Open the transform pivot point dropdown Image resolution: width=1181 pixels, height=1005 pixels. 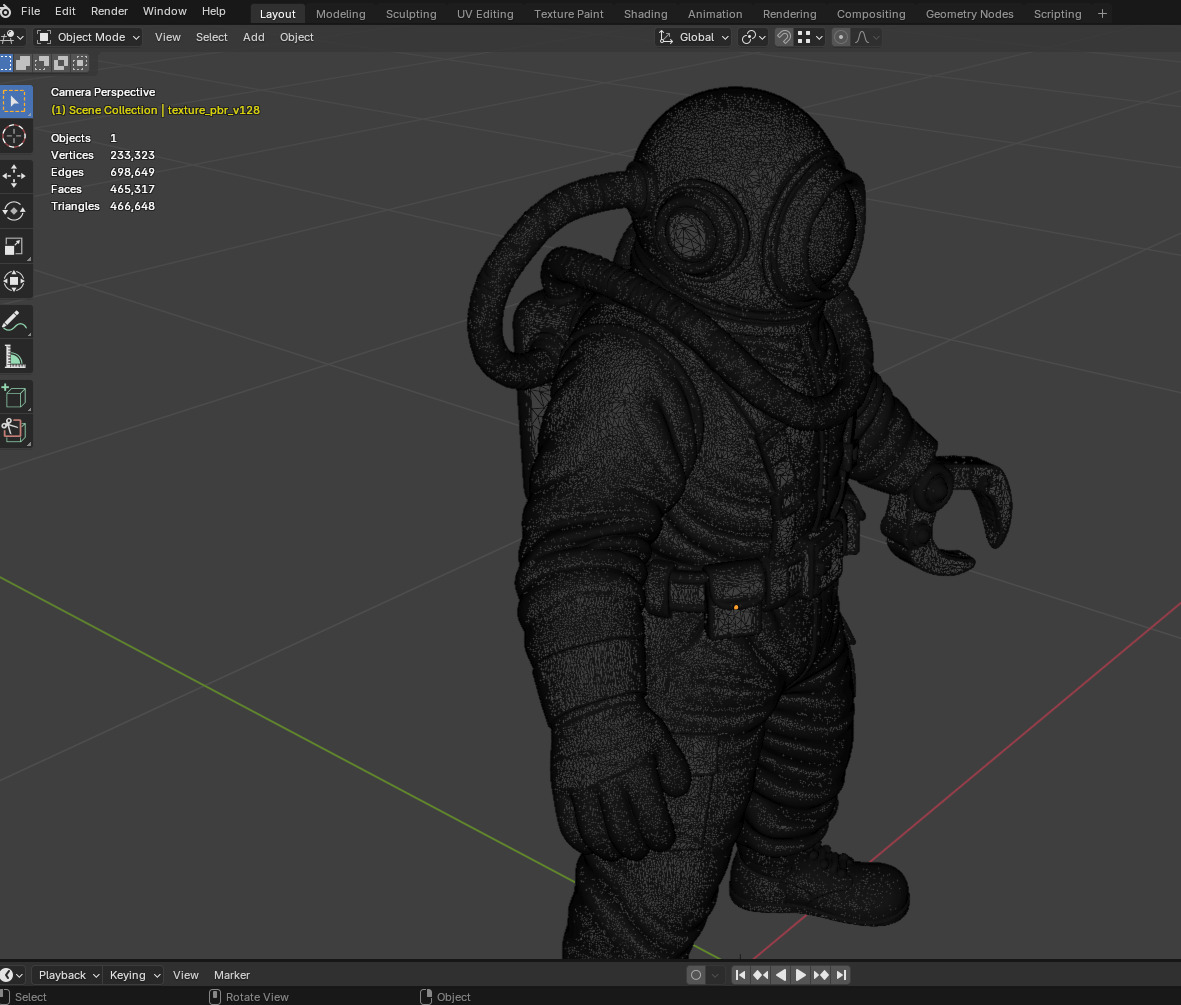753,37
